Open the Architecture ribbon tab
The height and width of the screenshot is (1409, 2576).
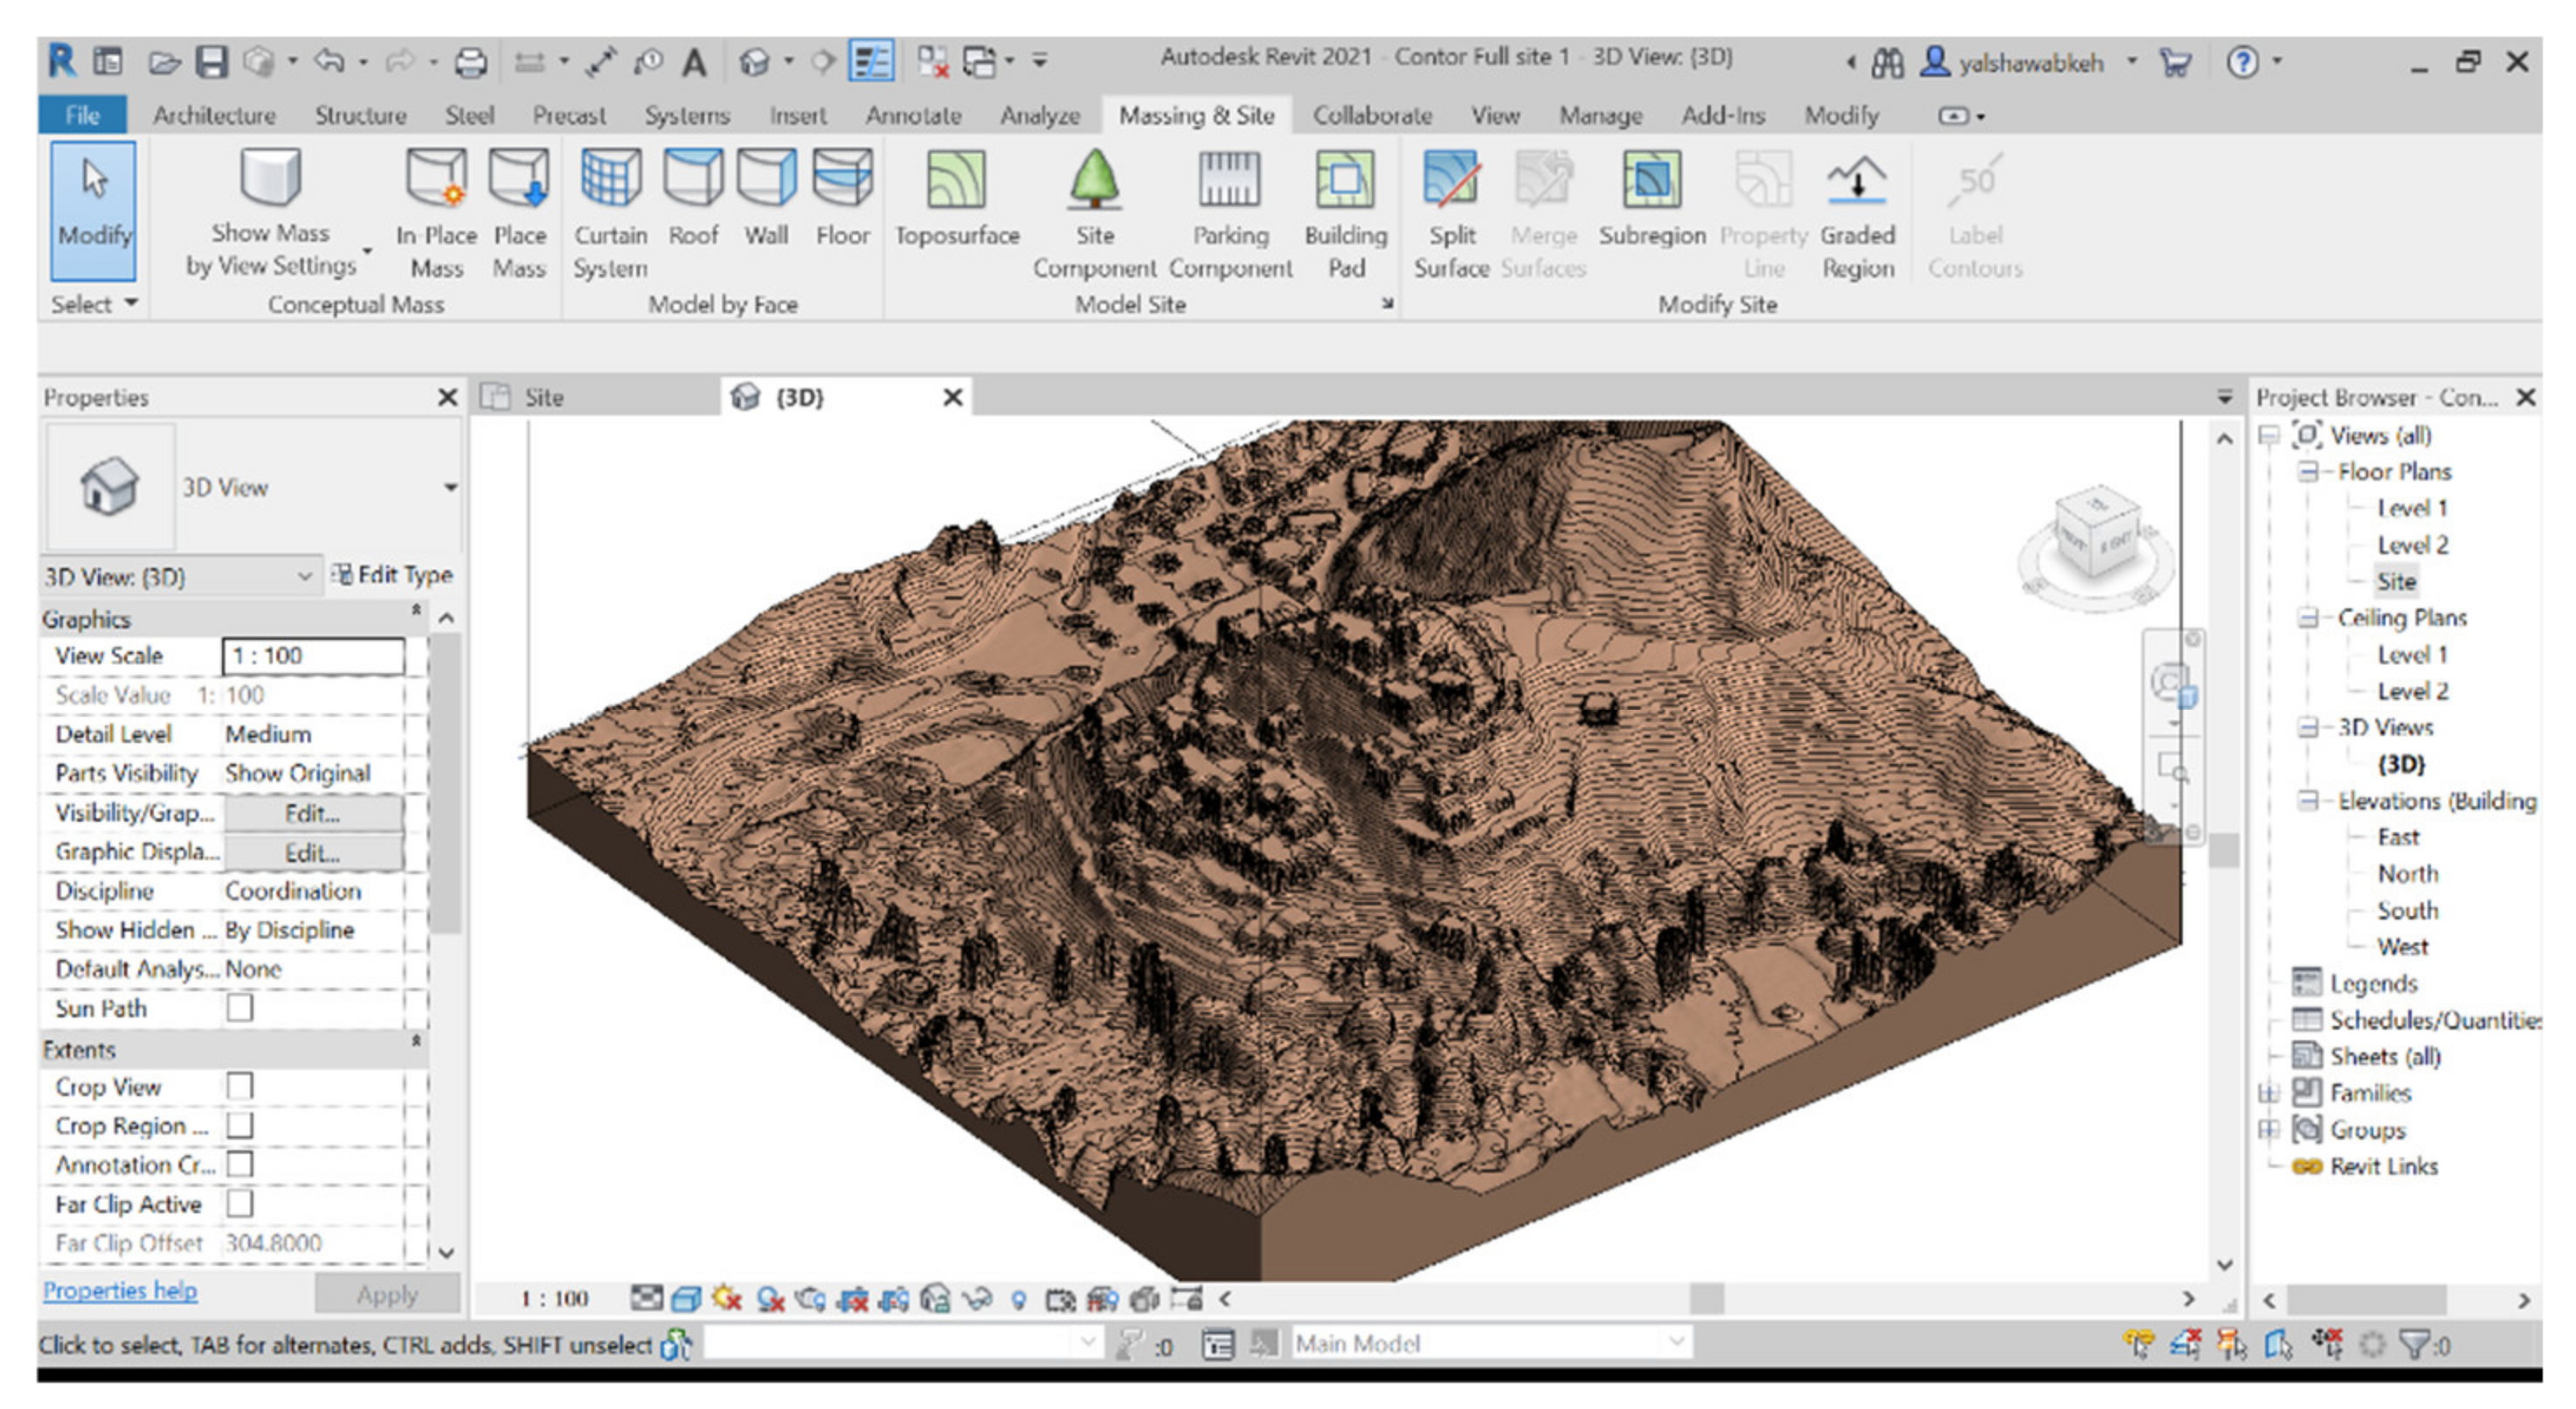click(214, 116)
